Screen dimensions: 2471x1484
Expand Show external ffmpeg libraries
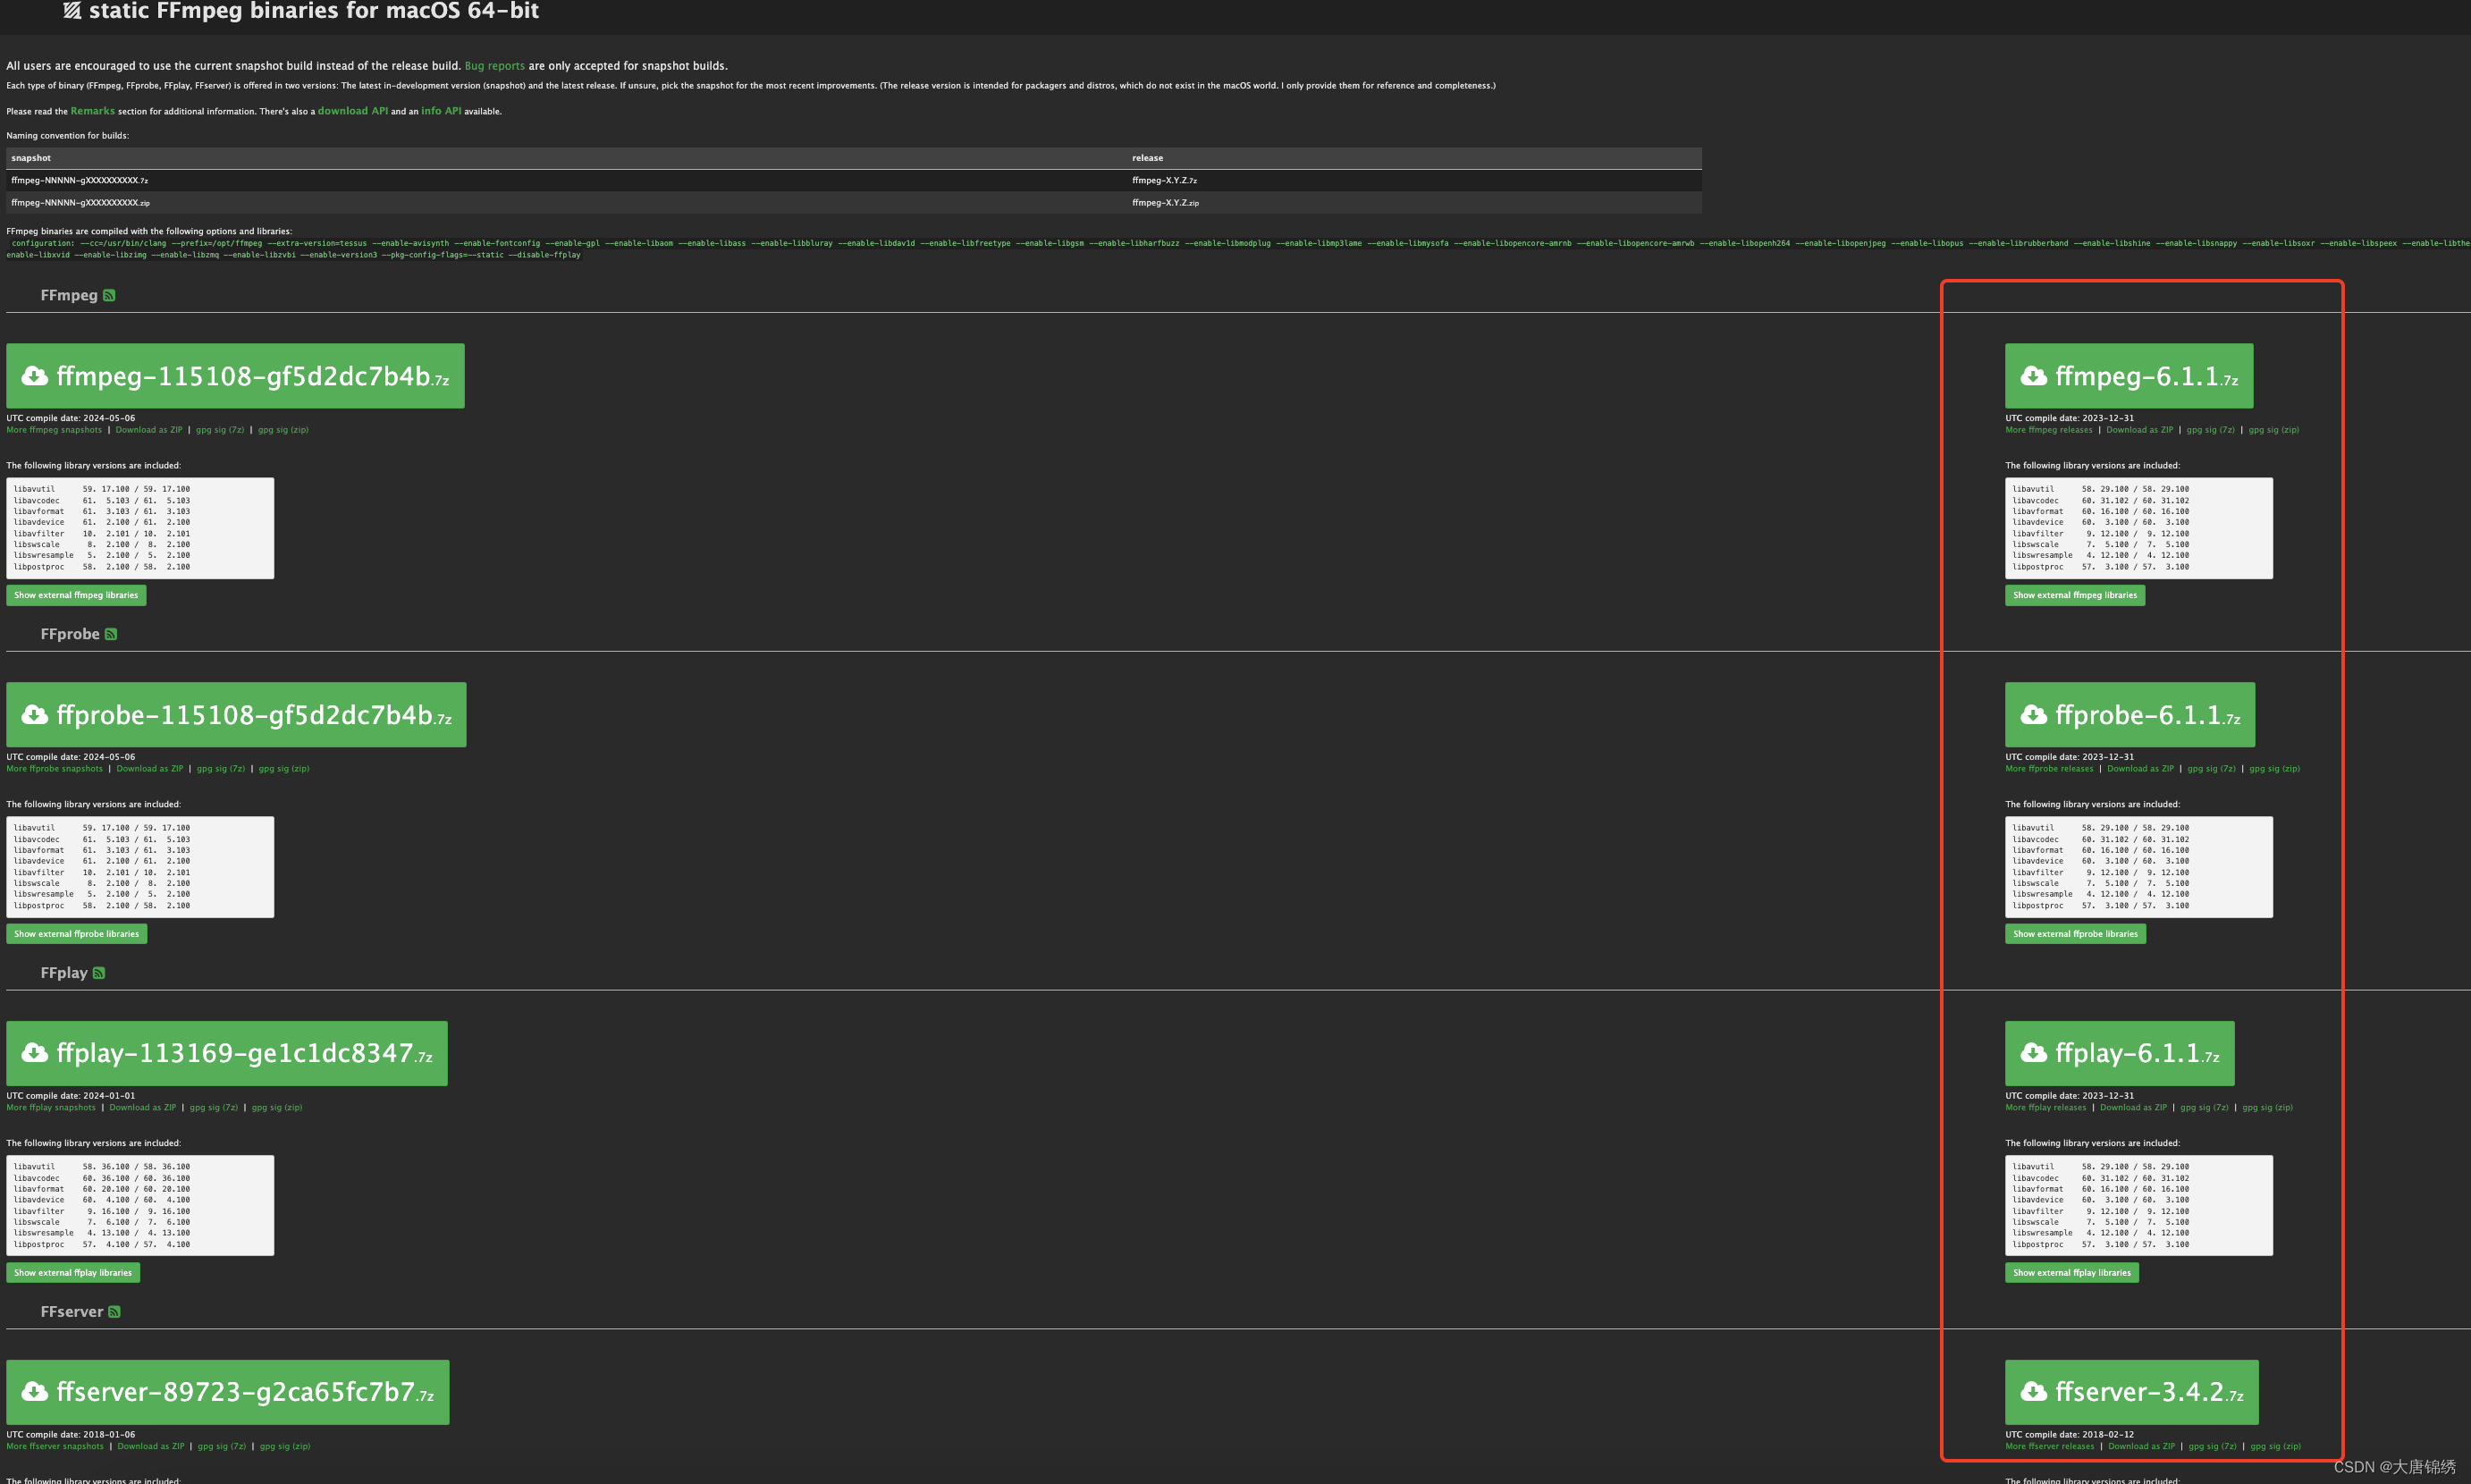pos(76,595)
